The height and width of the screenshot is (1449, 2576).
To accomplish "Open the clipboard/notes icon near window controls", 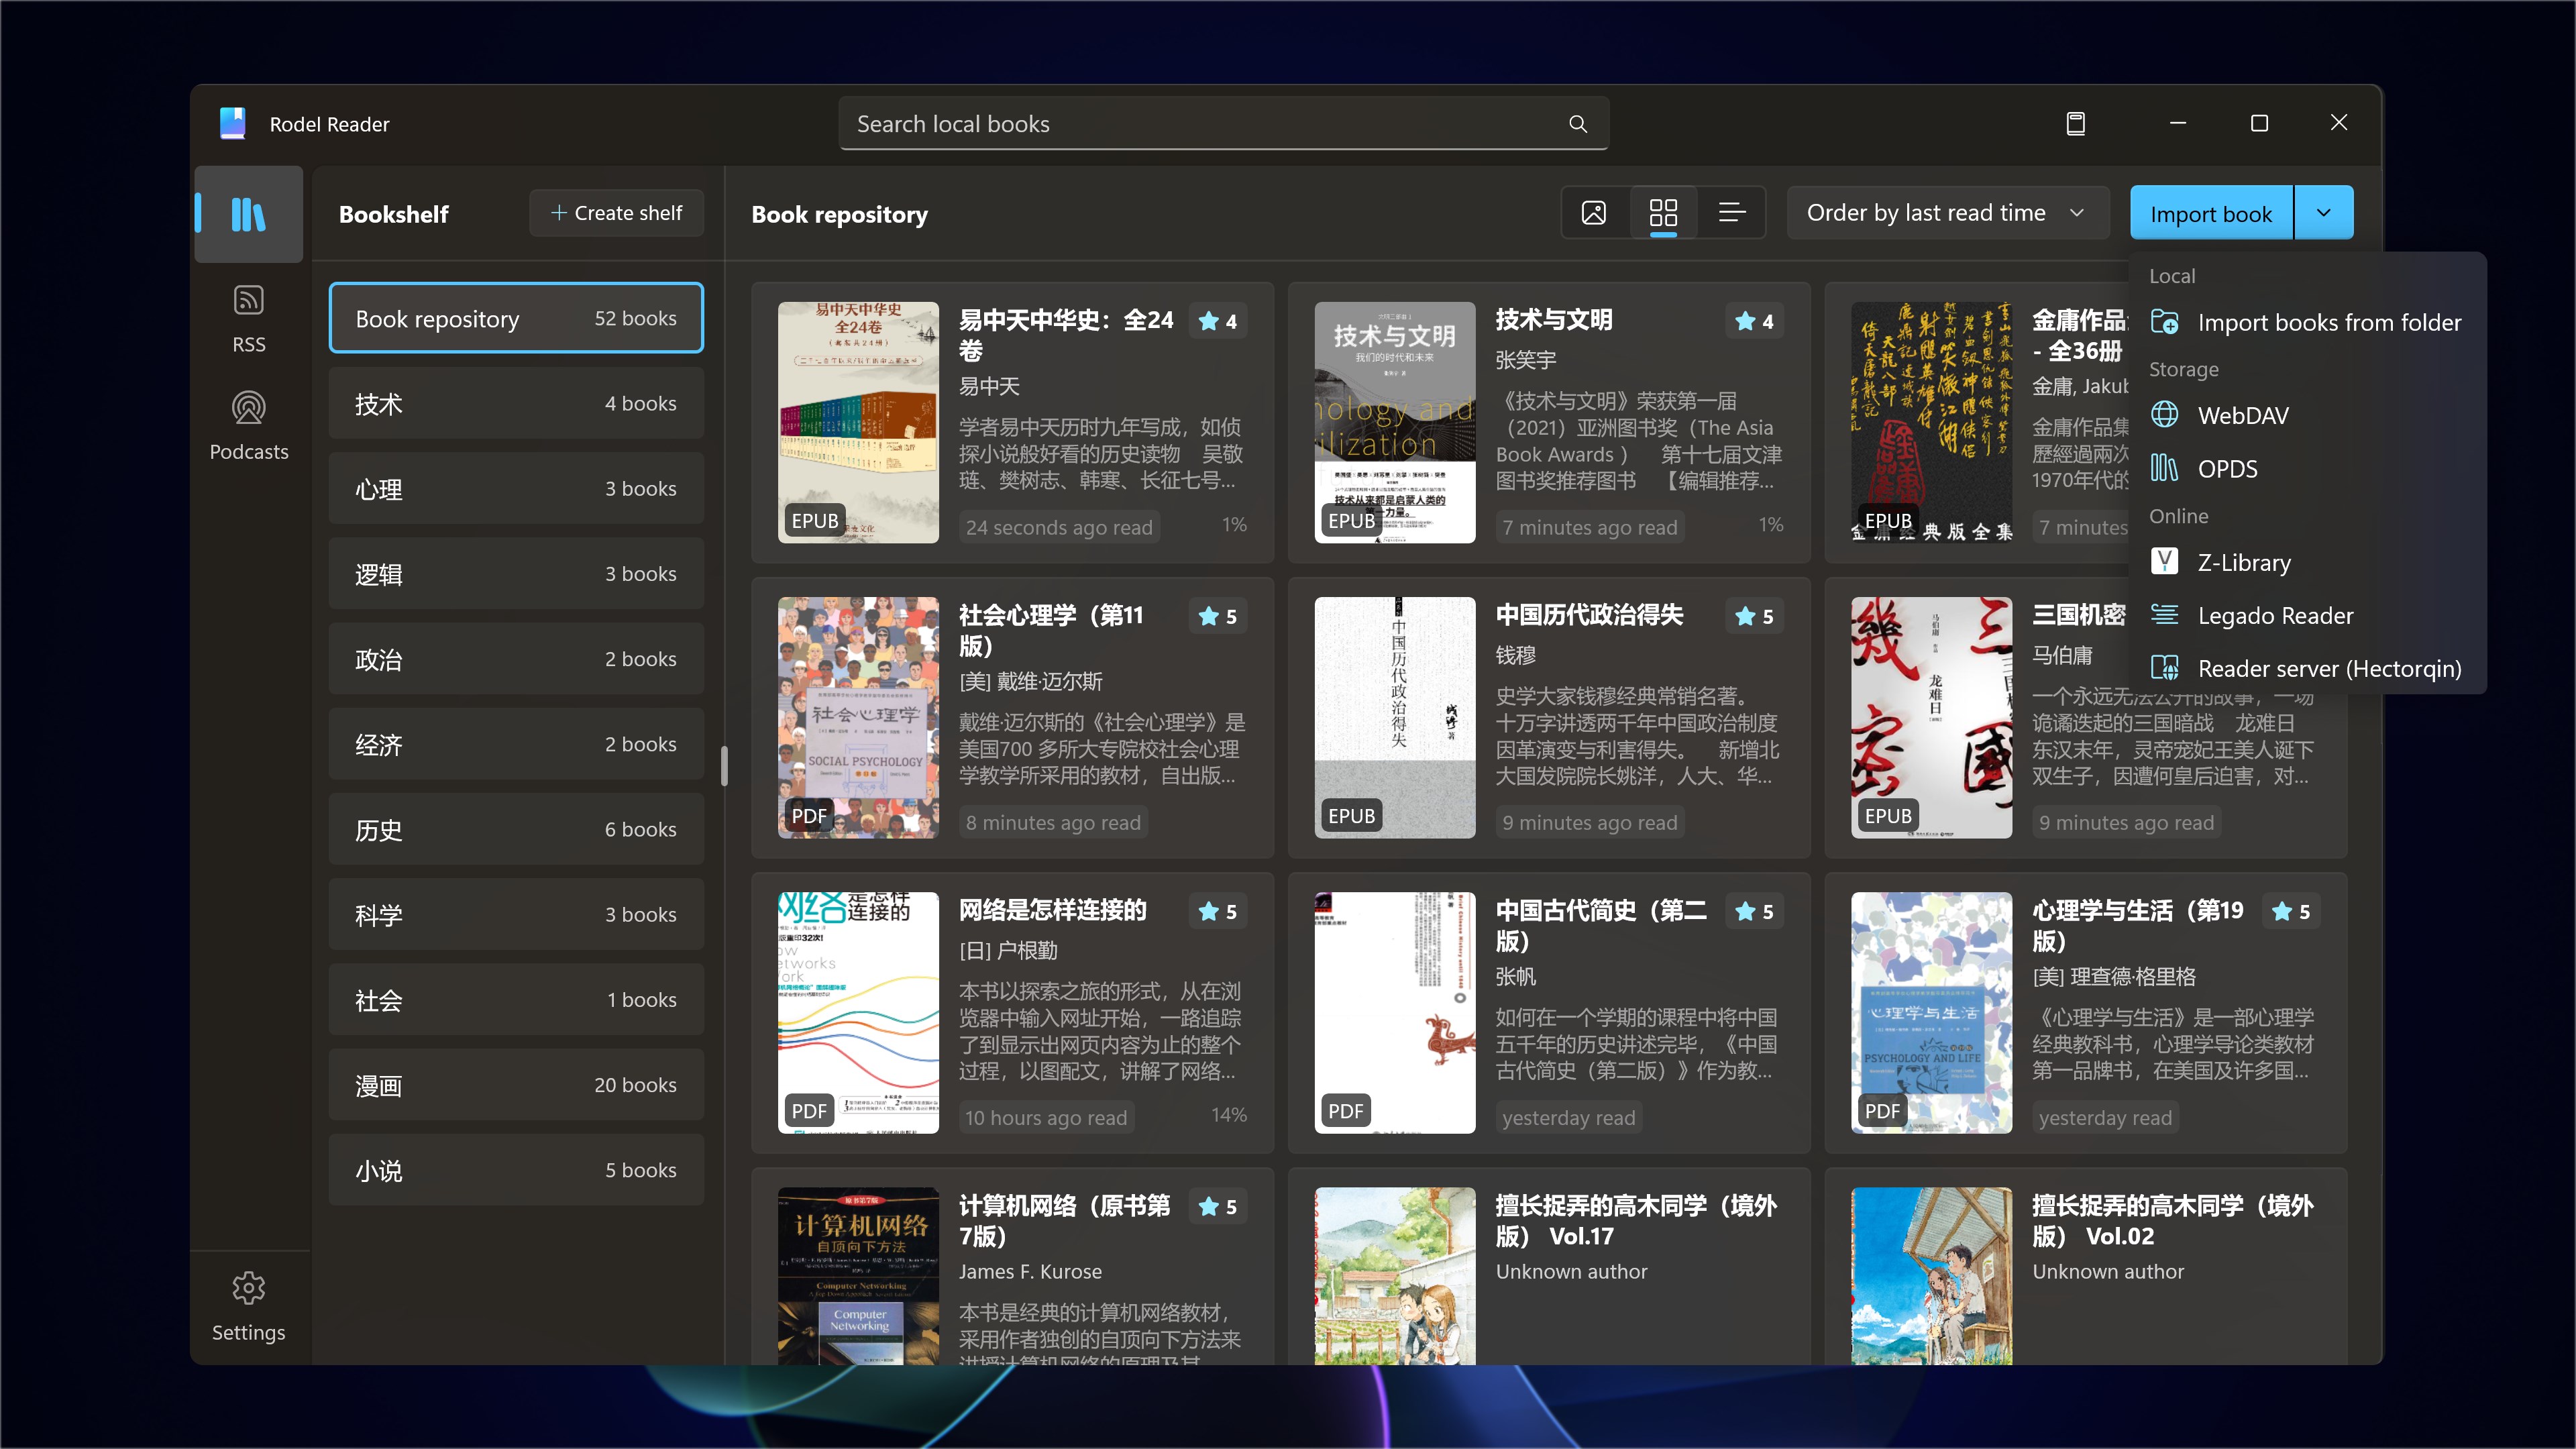I will pyautogui.click(x=2076, y=123).
